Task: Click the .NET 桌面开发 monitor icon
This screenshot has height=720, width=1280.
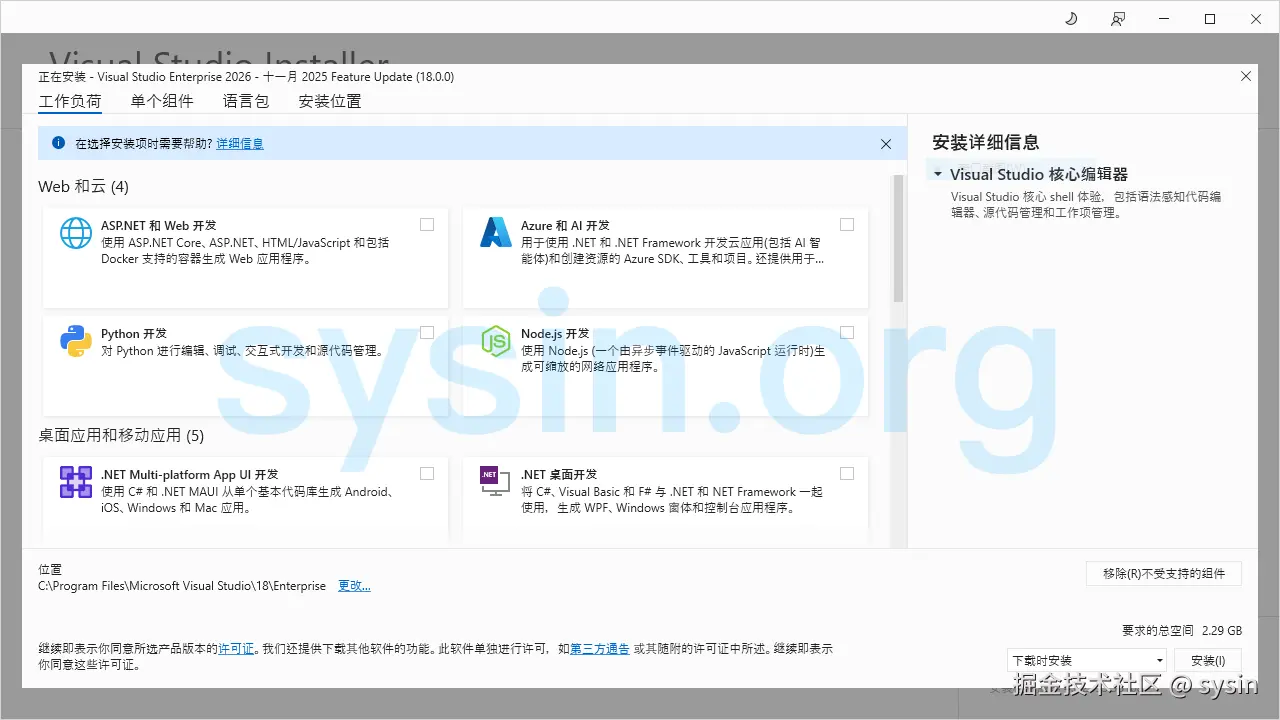Action: [493, 482]
